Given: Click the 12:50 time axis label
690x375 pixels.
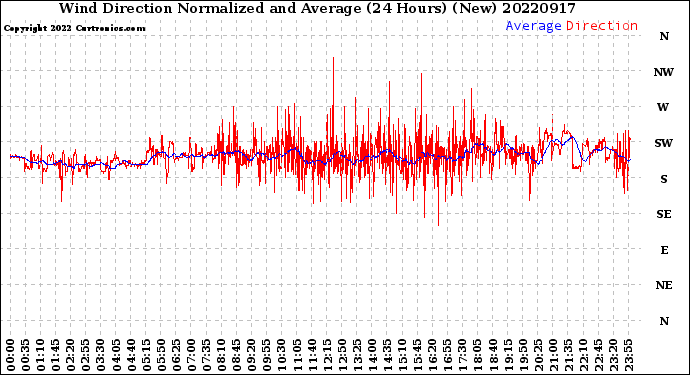Looking at the screenshot, I should click(x=342, y=355).
